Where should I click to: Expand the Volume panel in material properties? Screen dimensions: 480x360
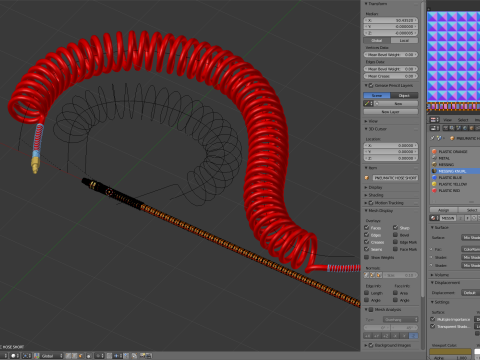[432, 275]
